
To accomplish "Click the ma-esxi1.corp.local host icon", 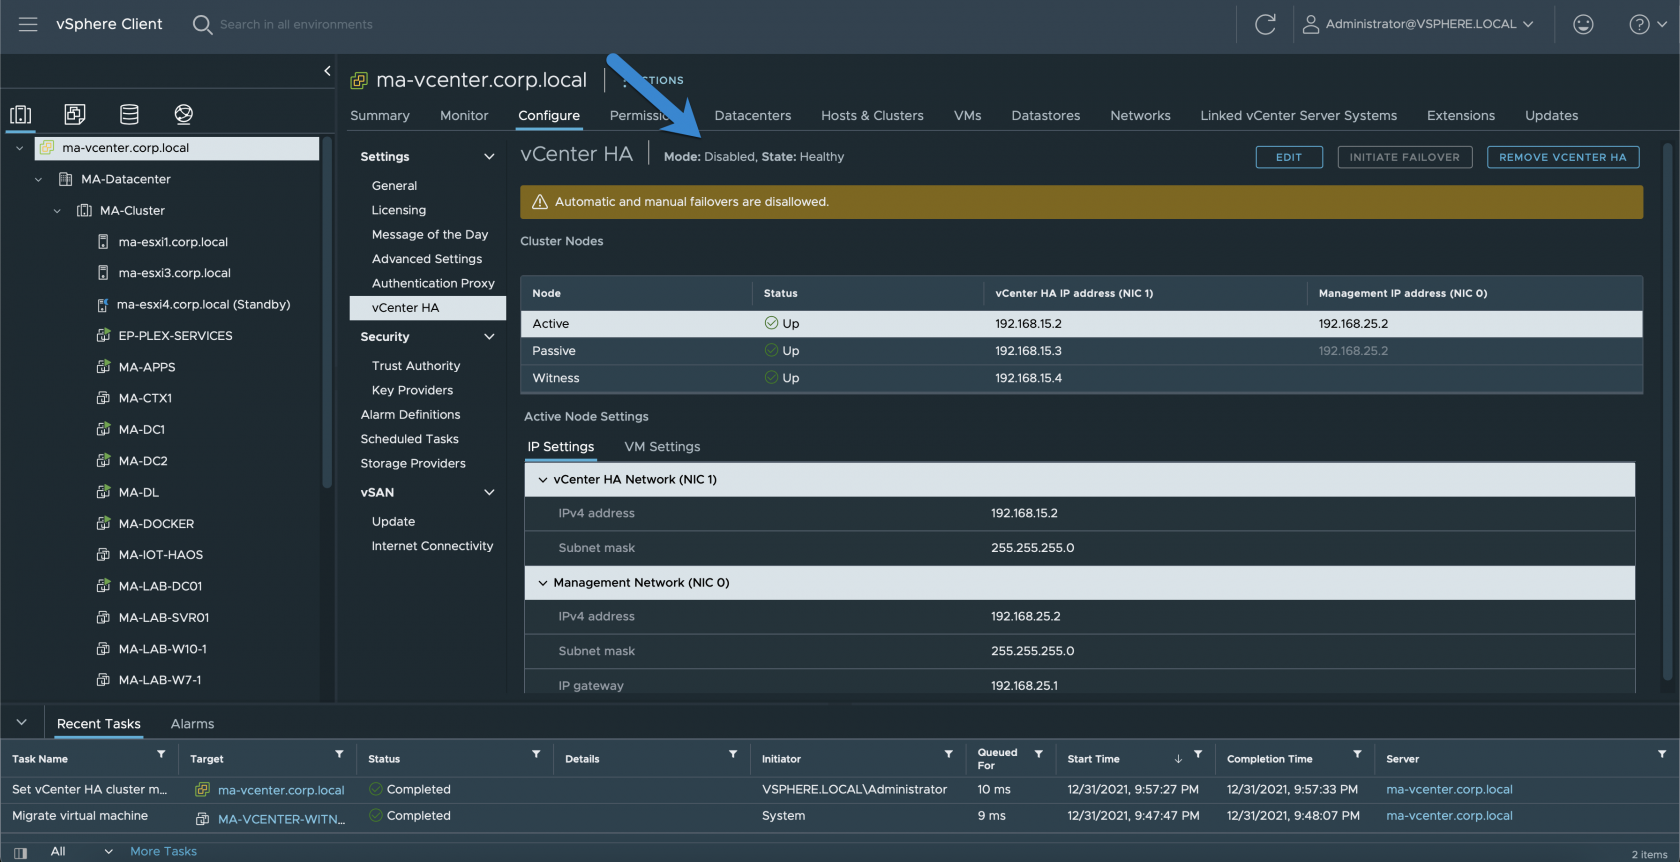I will (x=103, y=242).
